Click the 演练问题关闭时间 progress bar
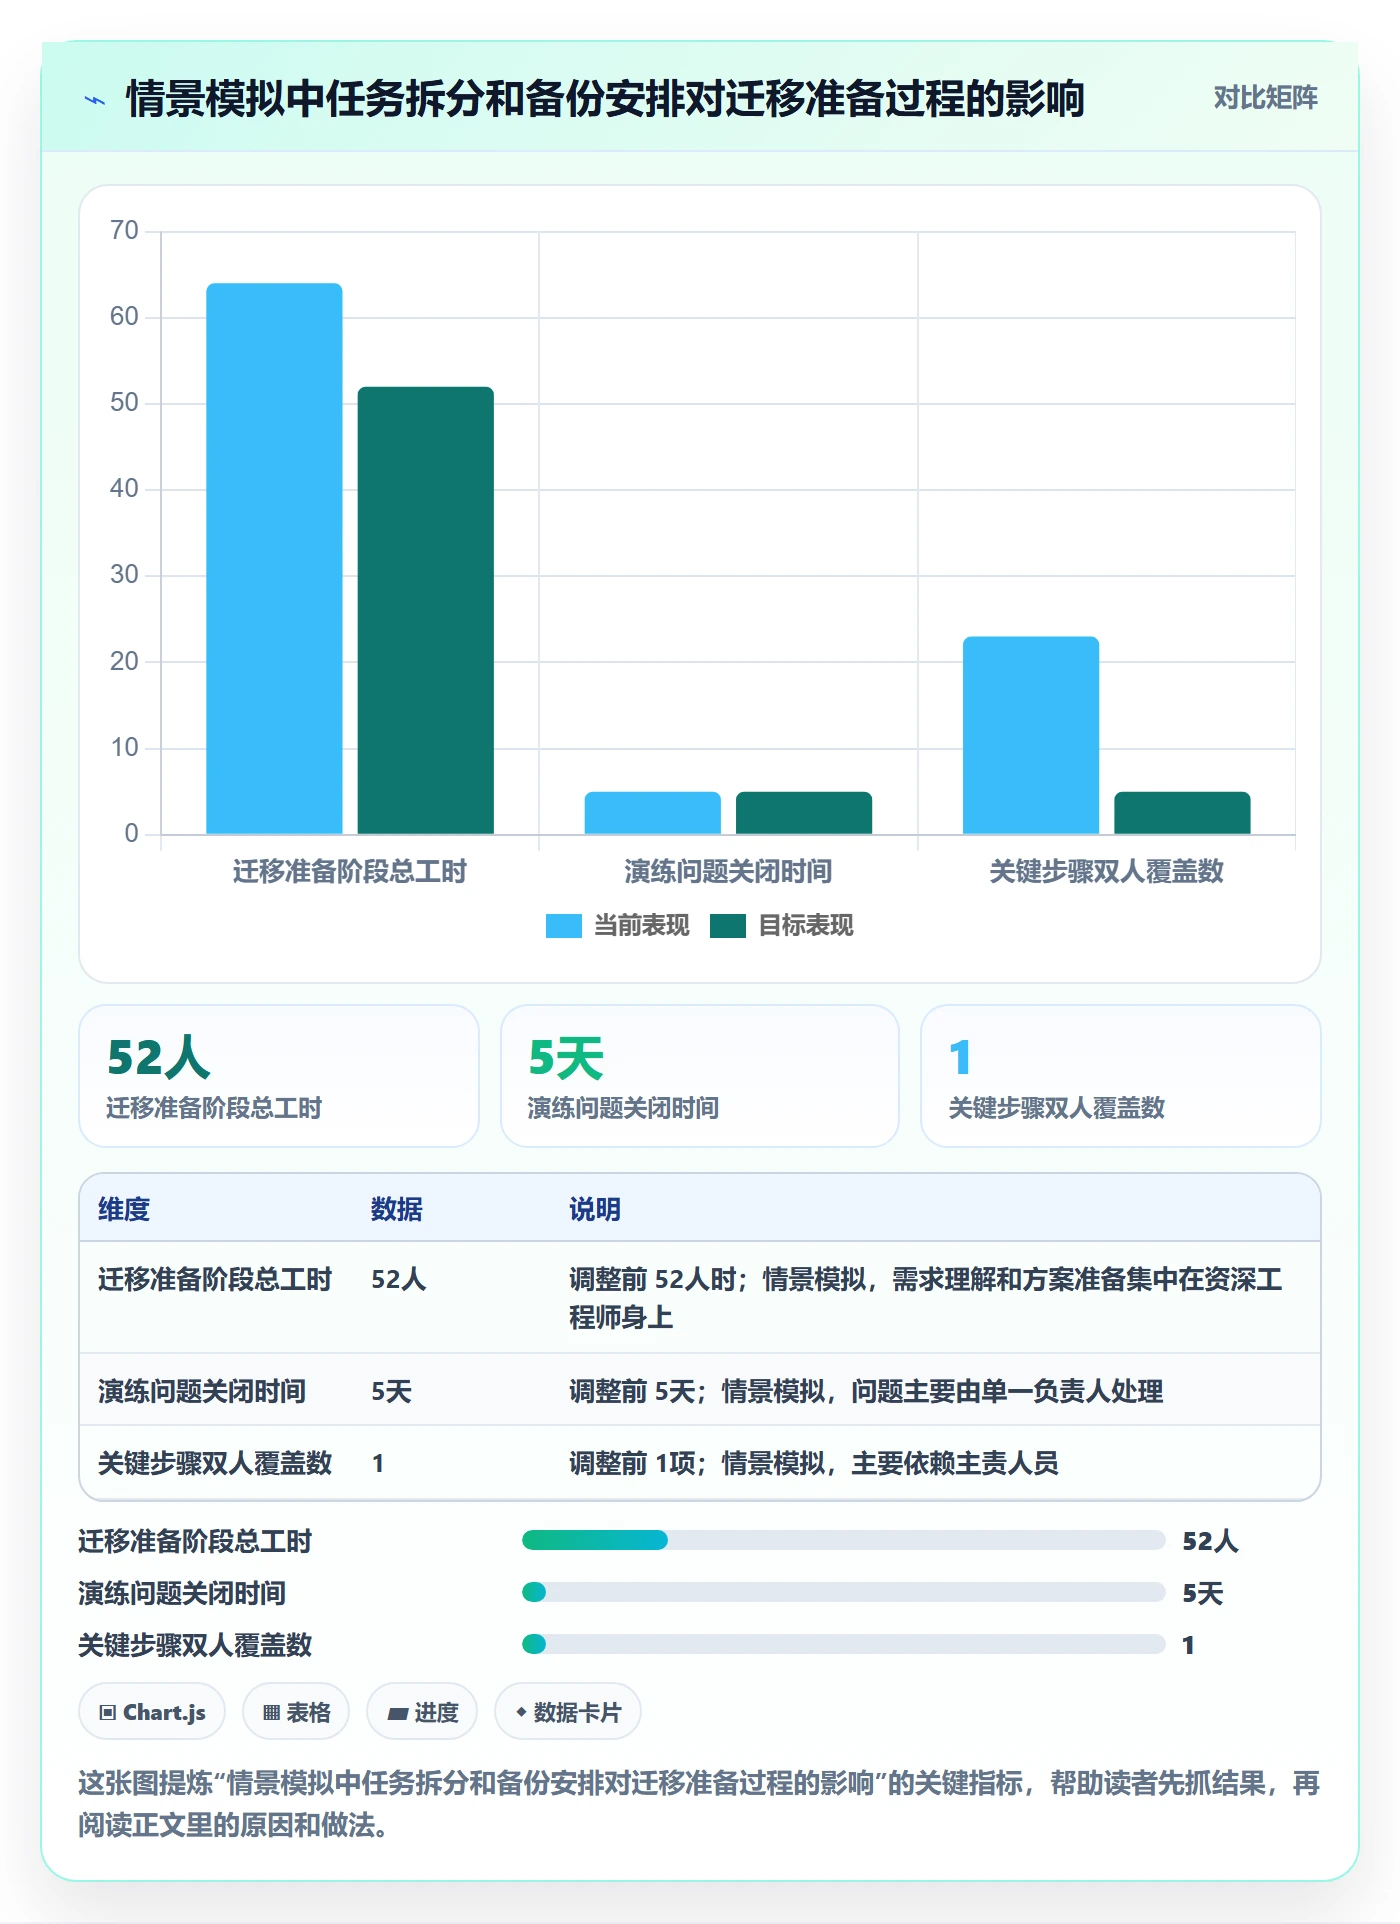Screen dimensions: 1400x1924 tap(844, 1592)
